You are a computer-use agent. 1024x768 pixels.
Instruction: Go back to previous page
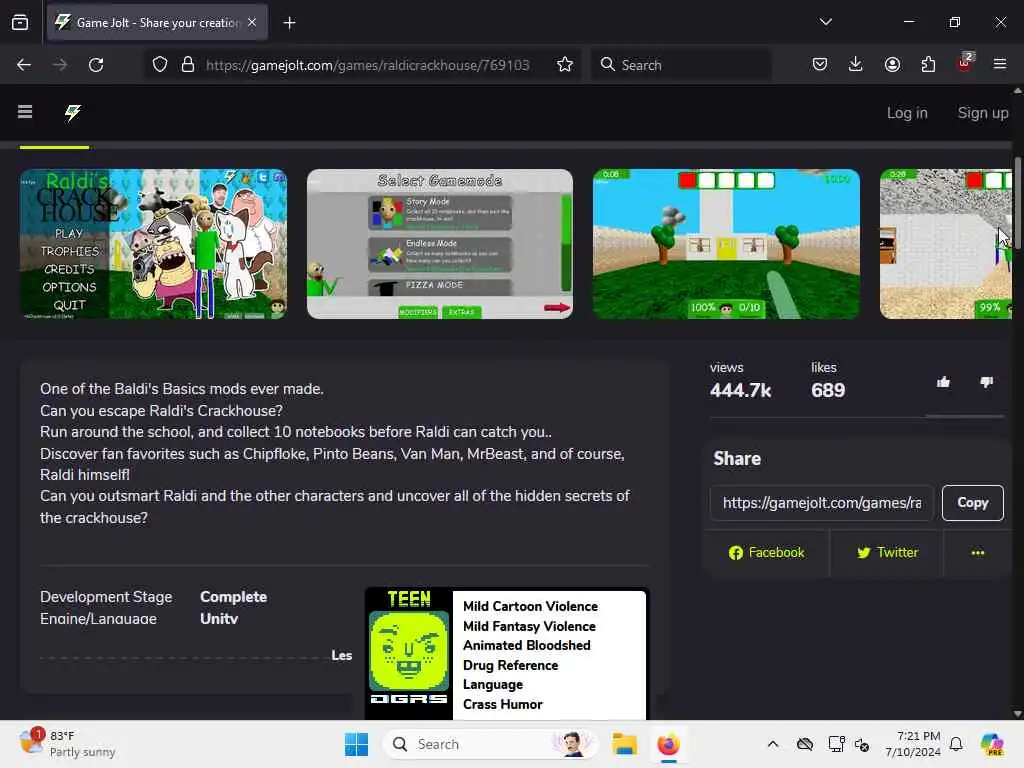click(x=24, y=65)
